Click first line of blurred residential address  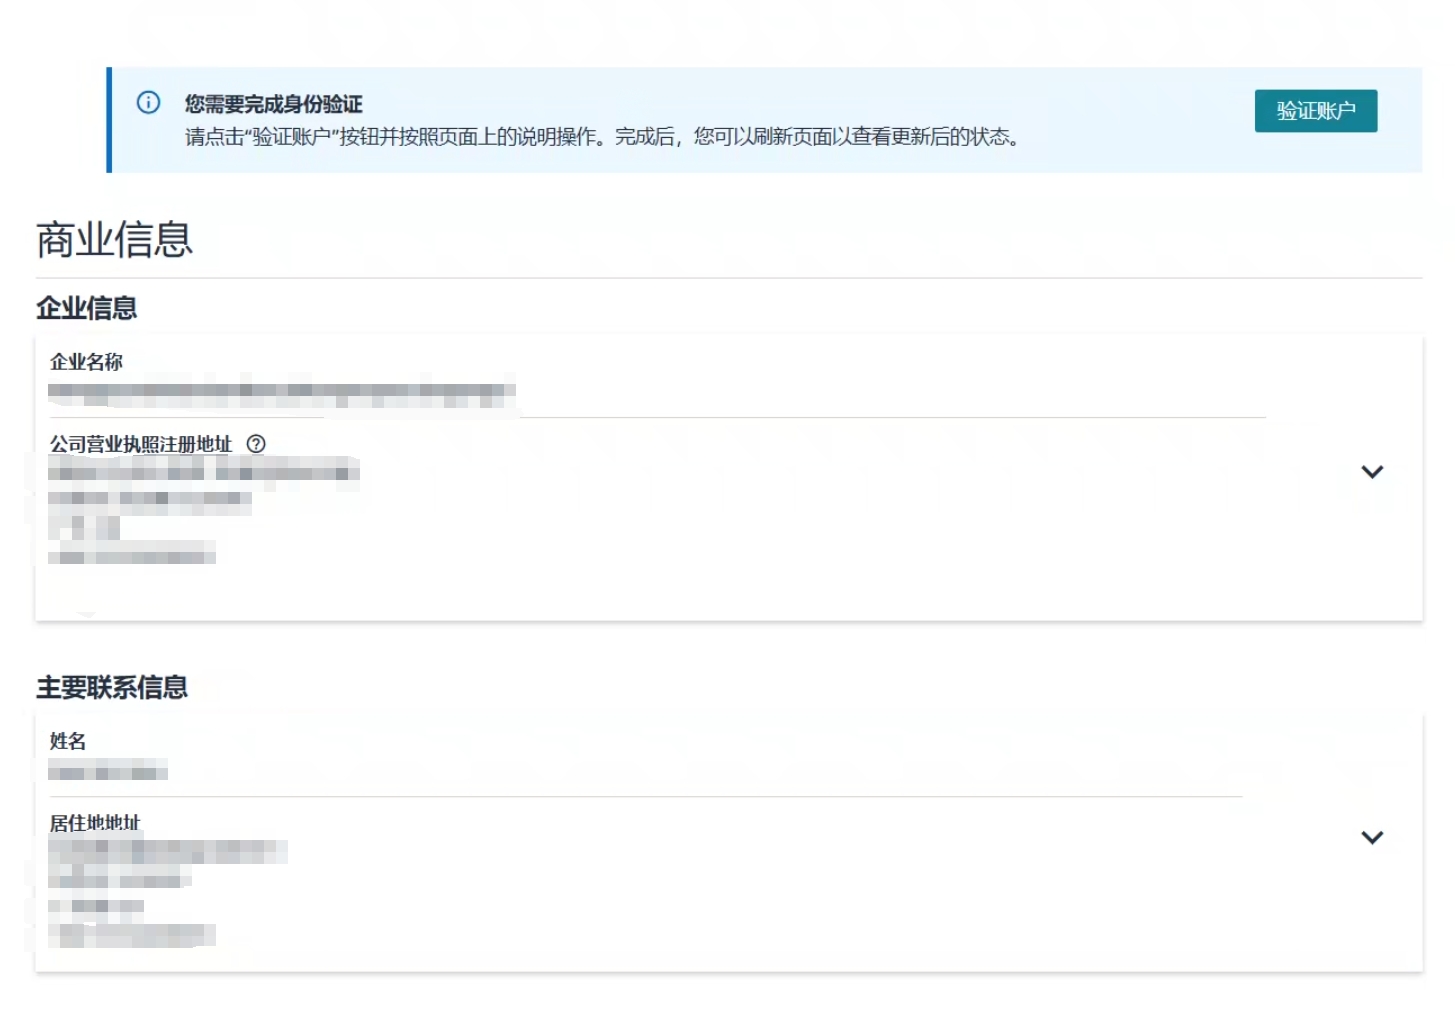click(x=167, y=851)
